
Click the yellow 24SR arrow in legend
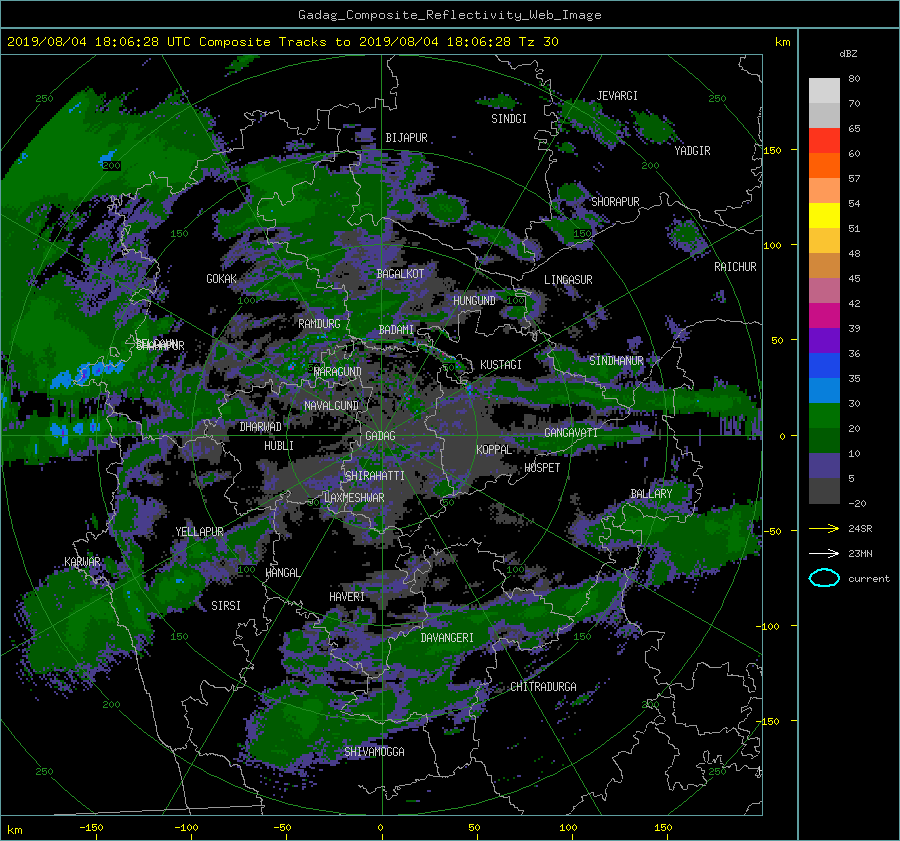[824, 528]
